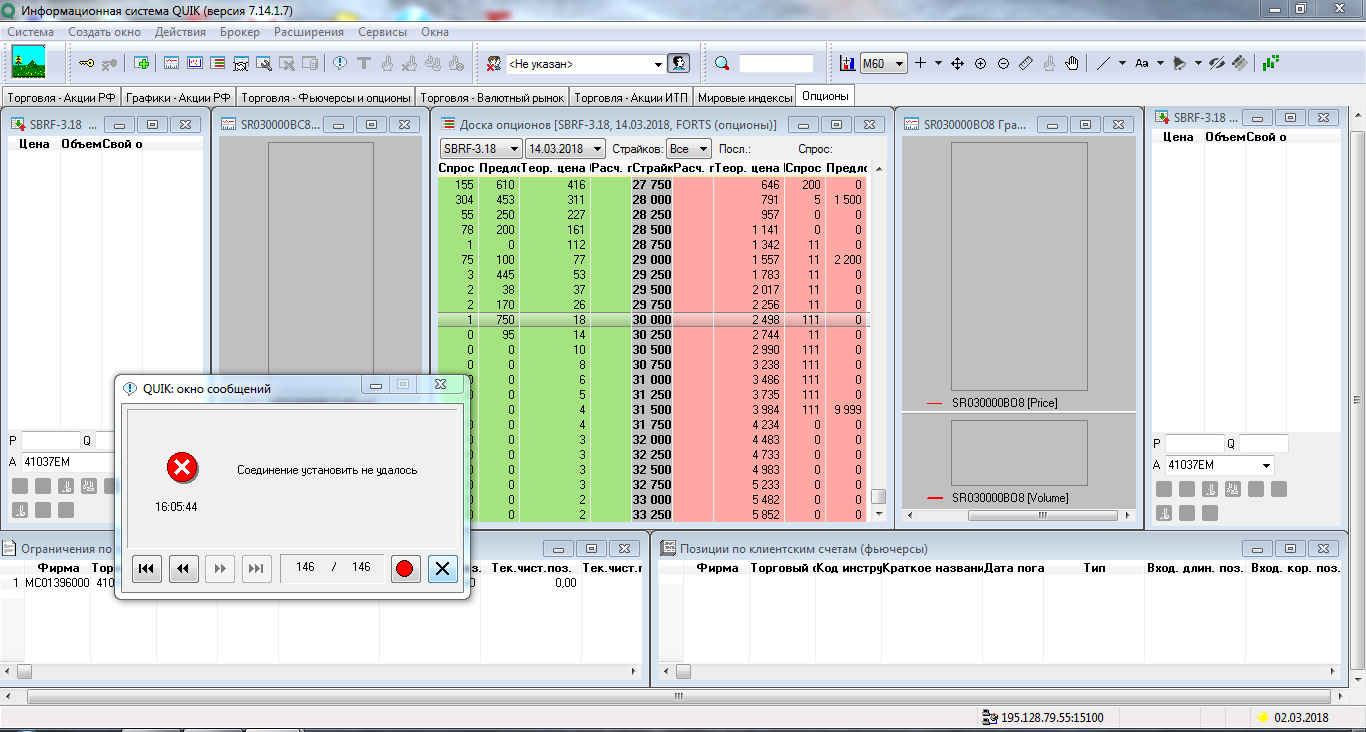Click the grey T icon in toolbar
This screenshot has width=1366, height=732.
(x=363, y=63)
